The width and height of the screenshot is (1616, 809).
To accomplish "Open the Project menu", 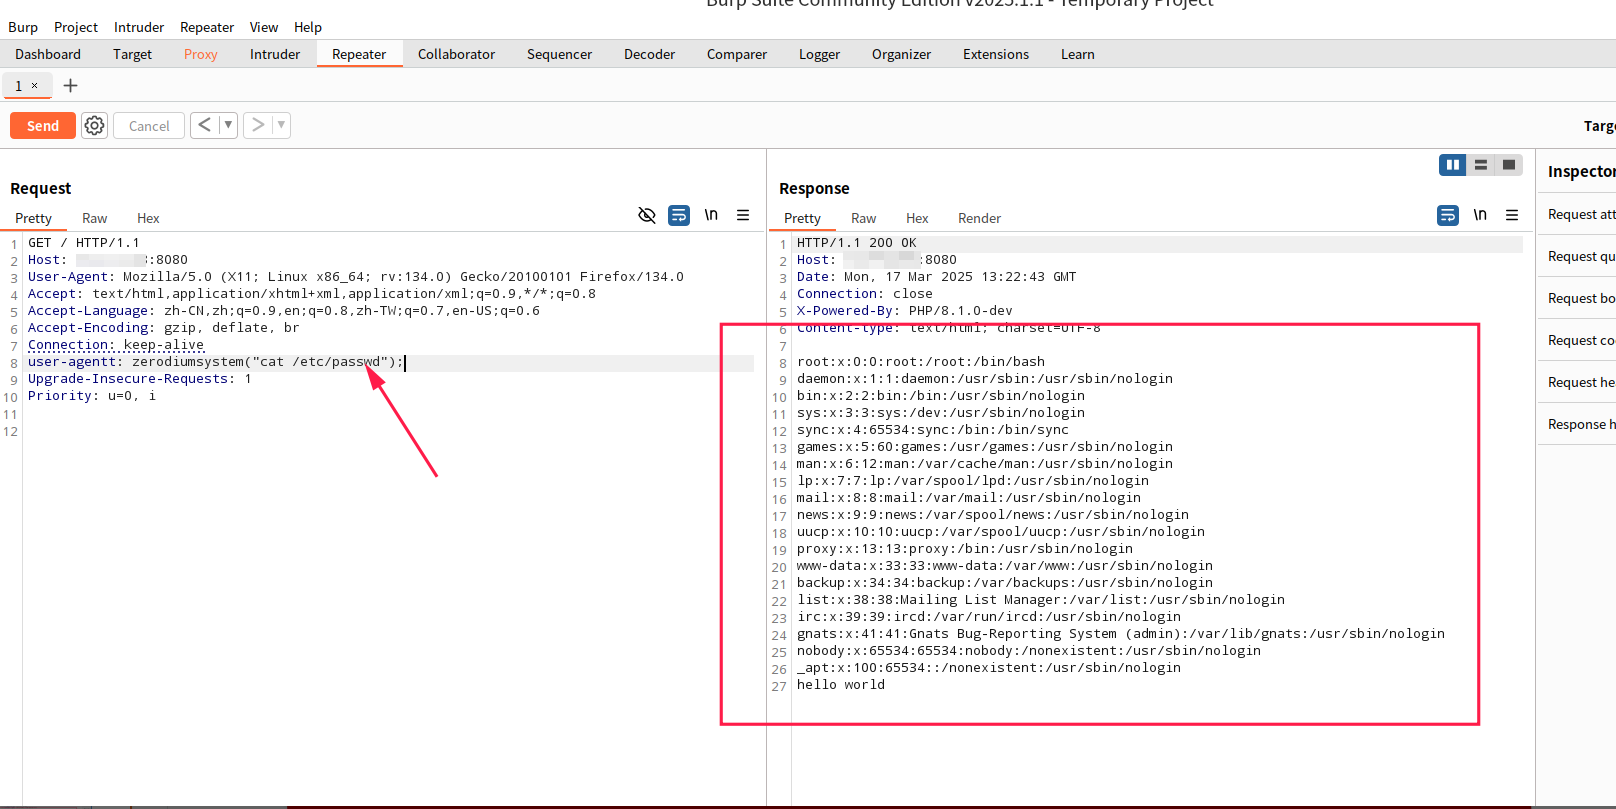I will point(76,27).
